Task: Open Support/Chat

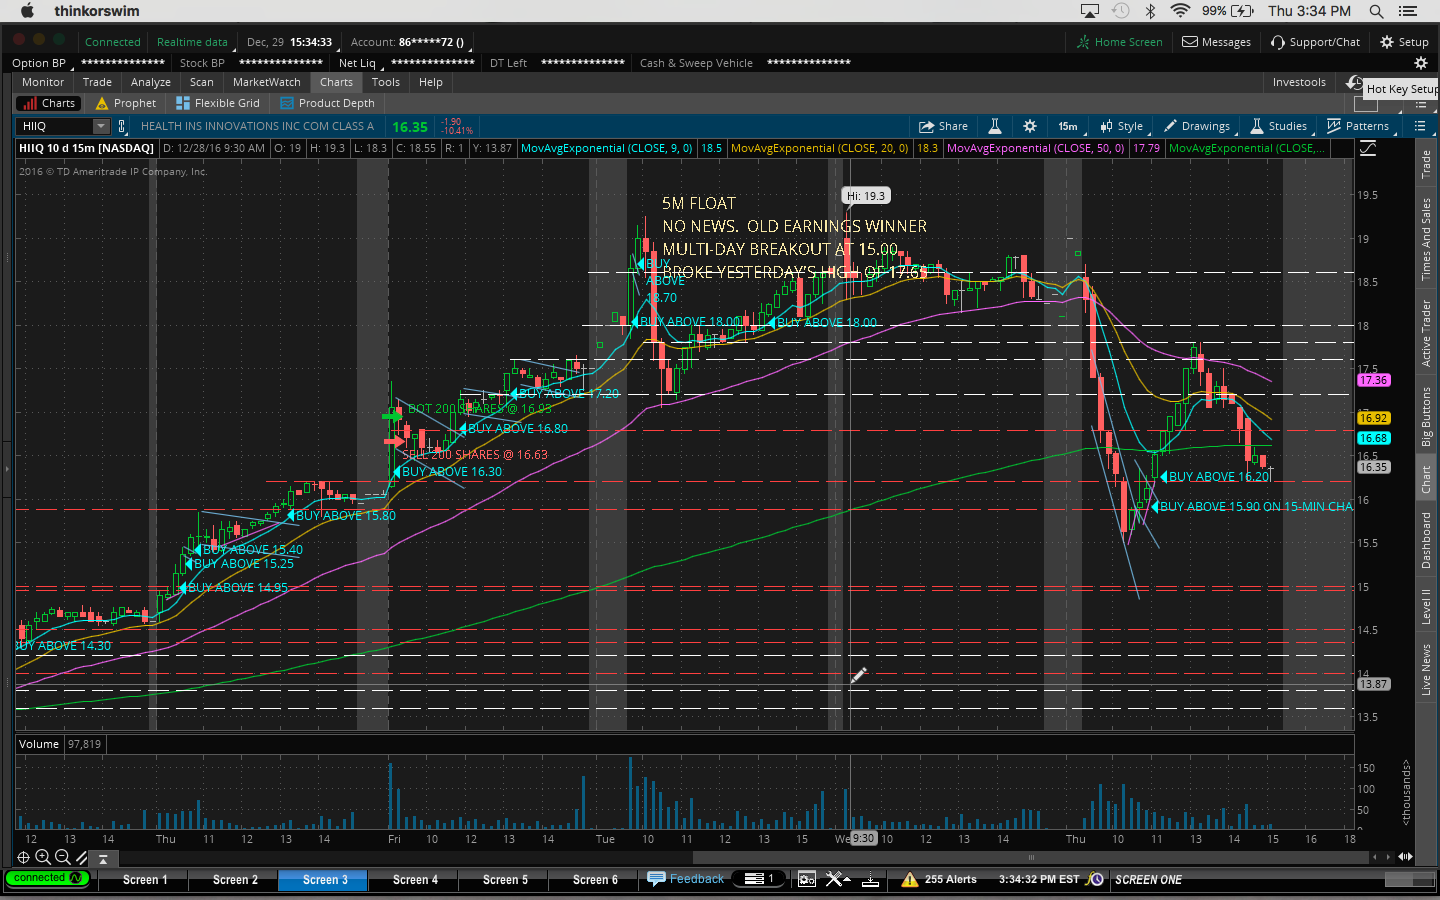Action: click(x=1315, y=42)
